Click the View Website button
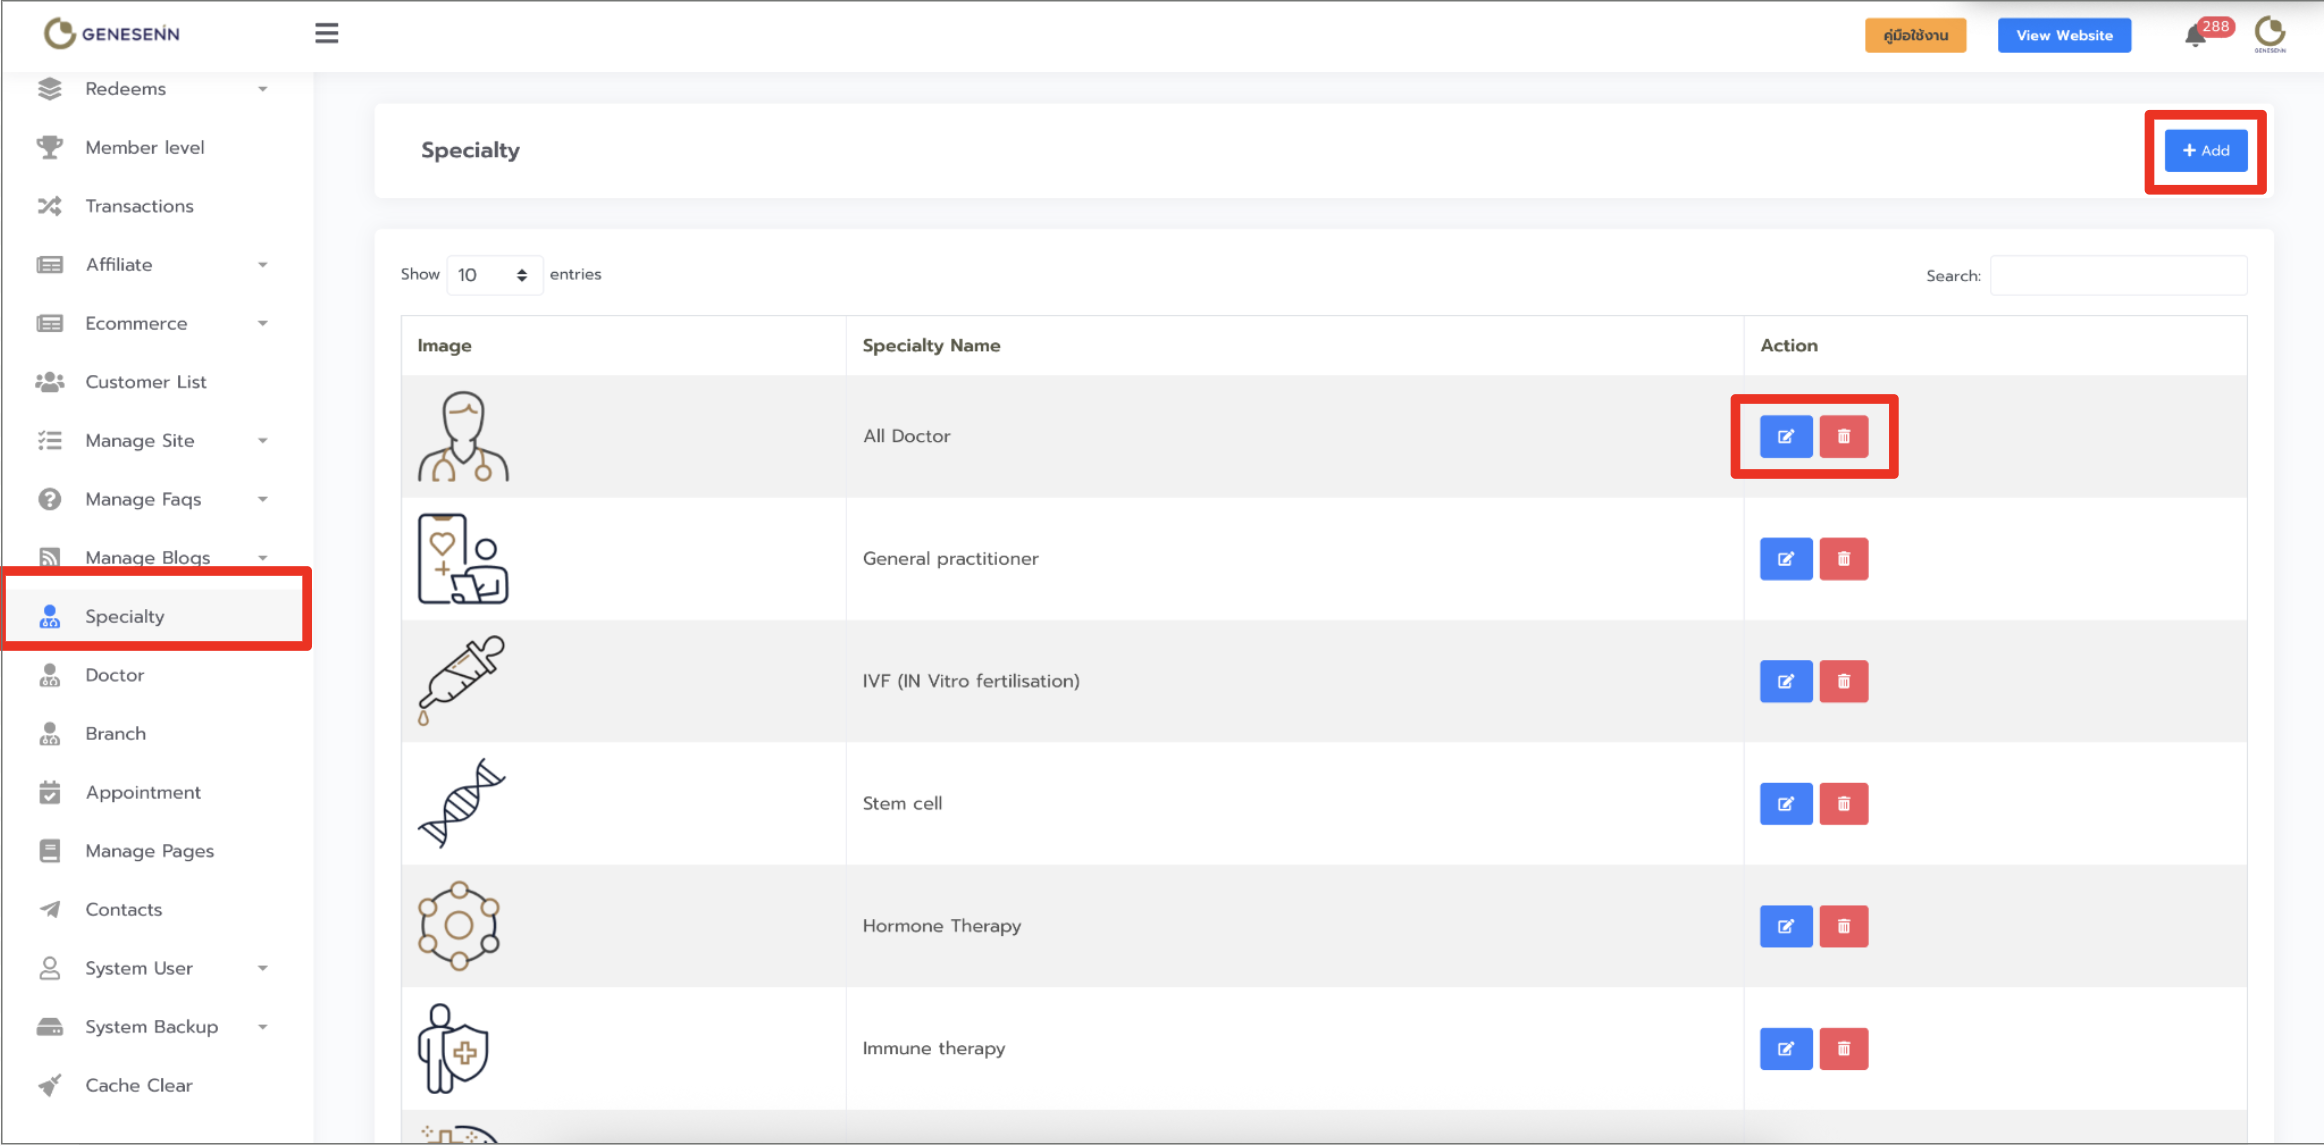The height and width of the screenshot is (1146, 2324). click(2063, 35)
